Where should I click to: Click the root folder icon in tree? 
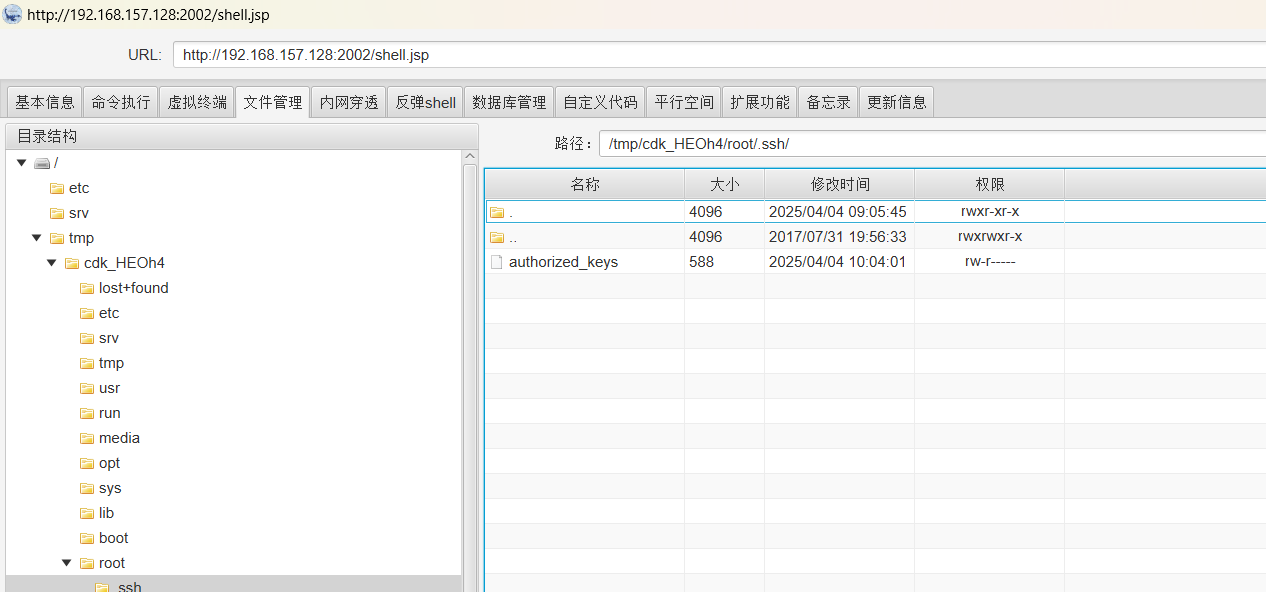[x=87, y=563]
